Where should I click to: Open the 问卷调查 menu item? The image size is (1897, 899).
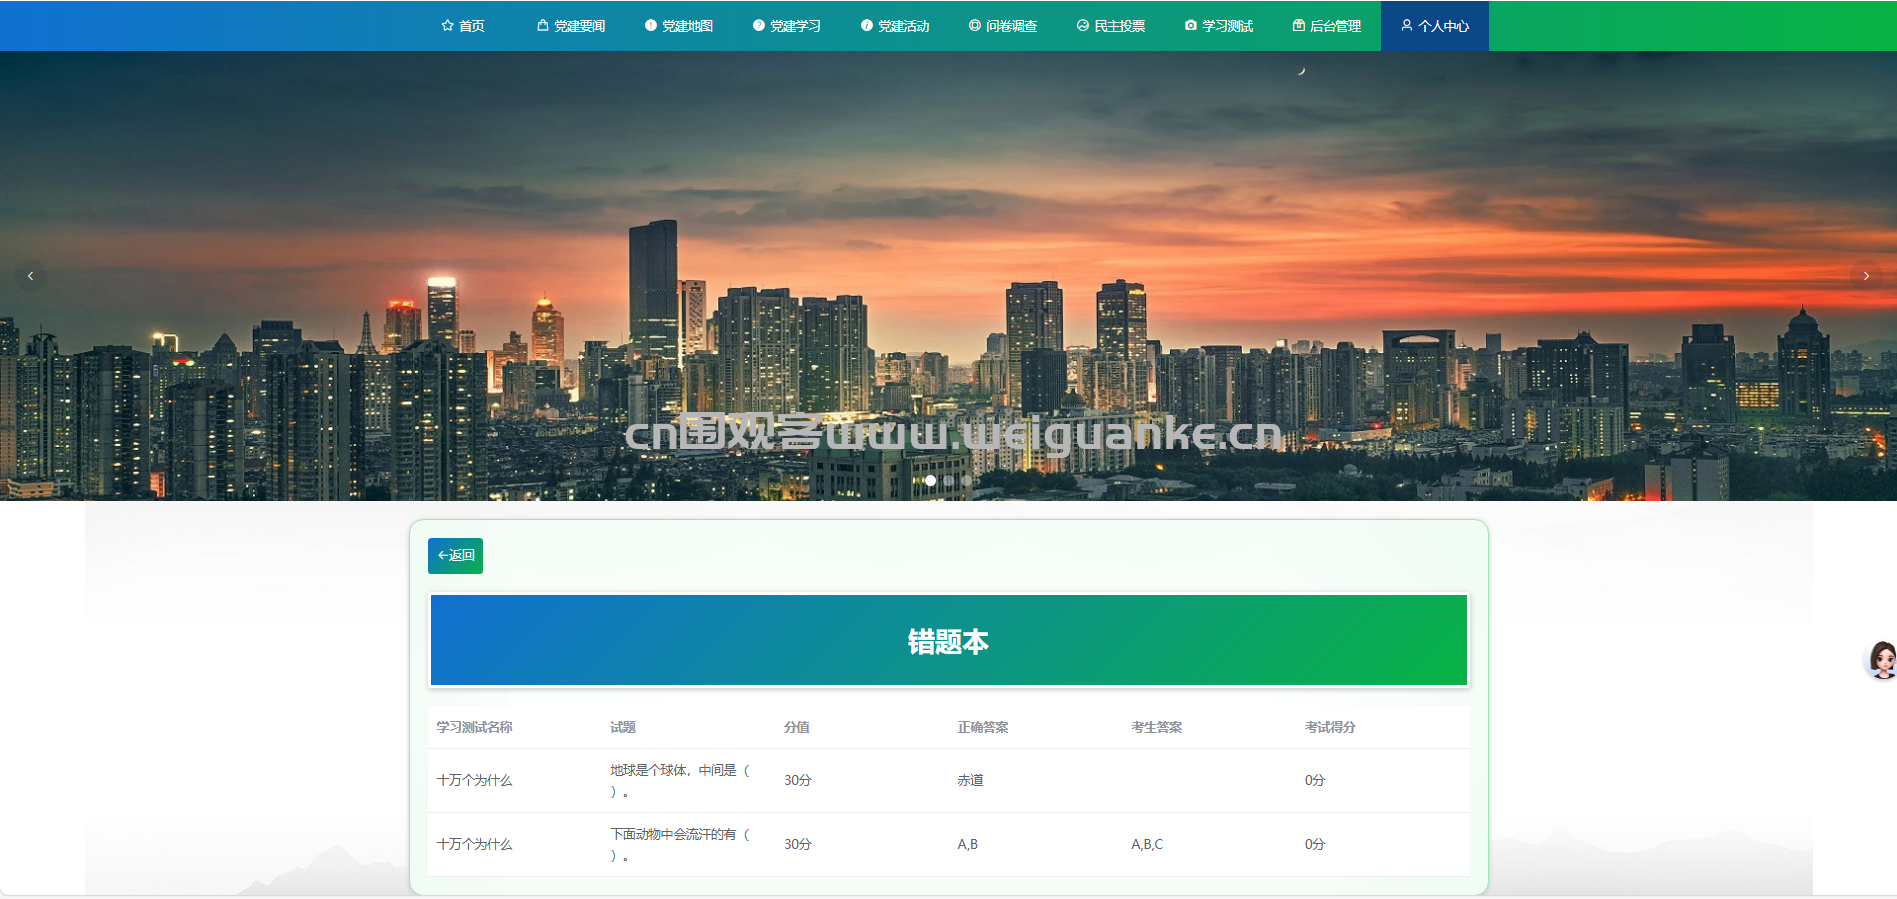(1003, 26)
